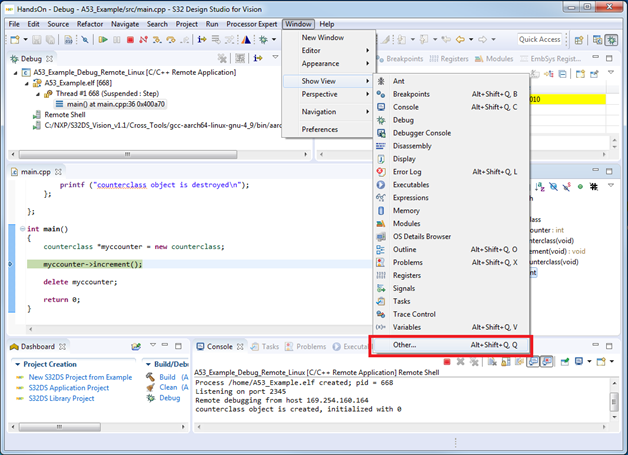Click the Open Perspective icon
The image size is (628, 455).
(579, 40)
